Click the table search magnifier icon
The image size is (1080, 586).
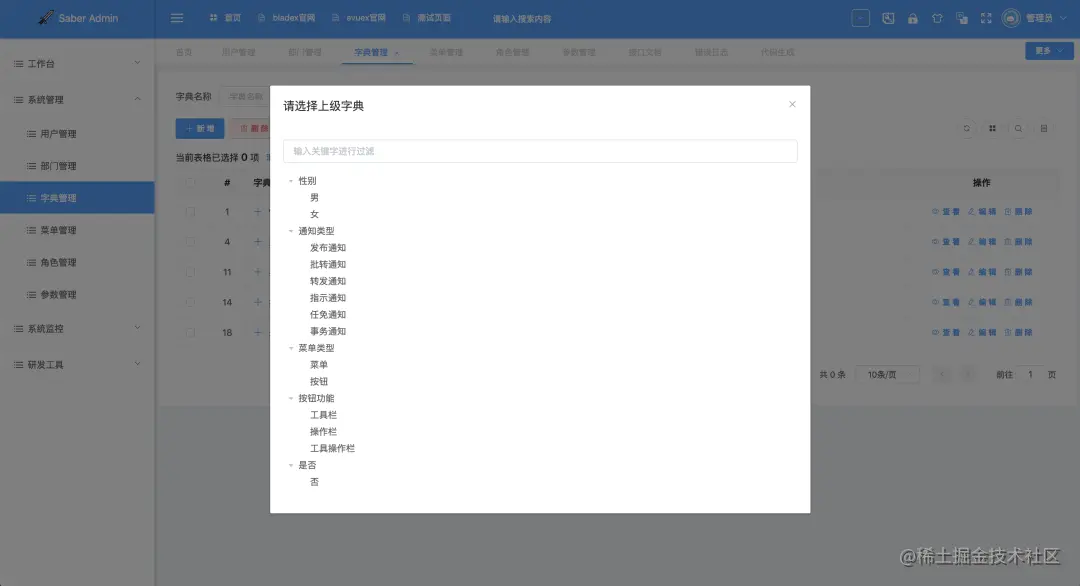point(1019,128)
